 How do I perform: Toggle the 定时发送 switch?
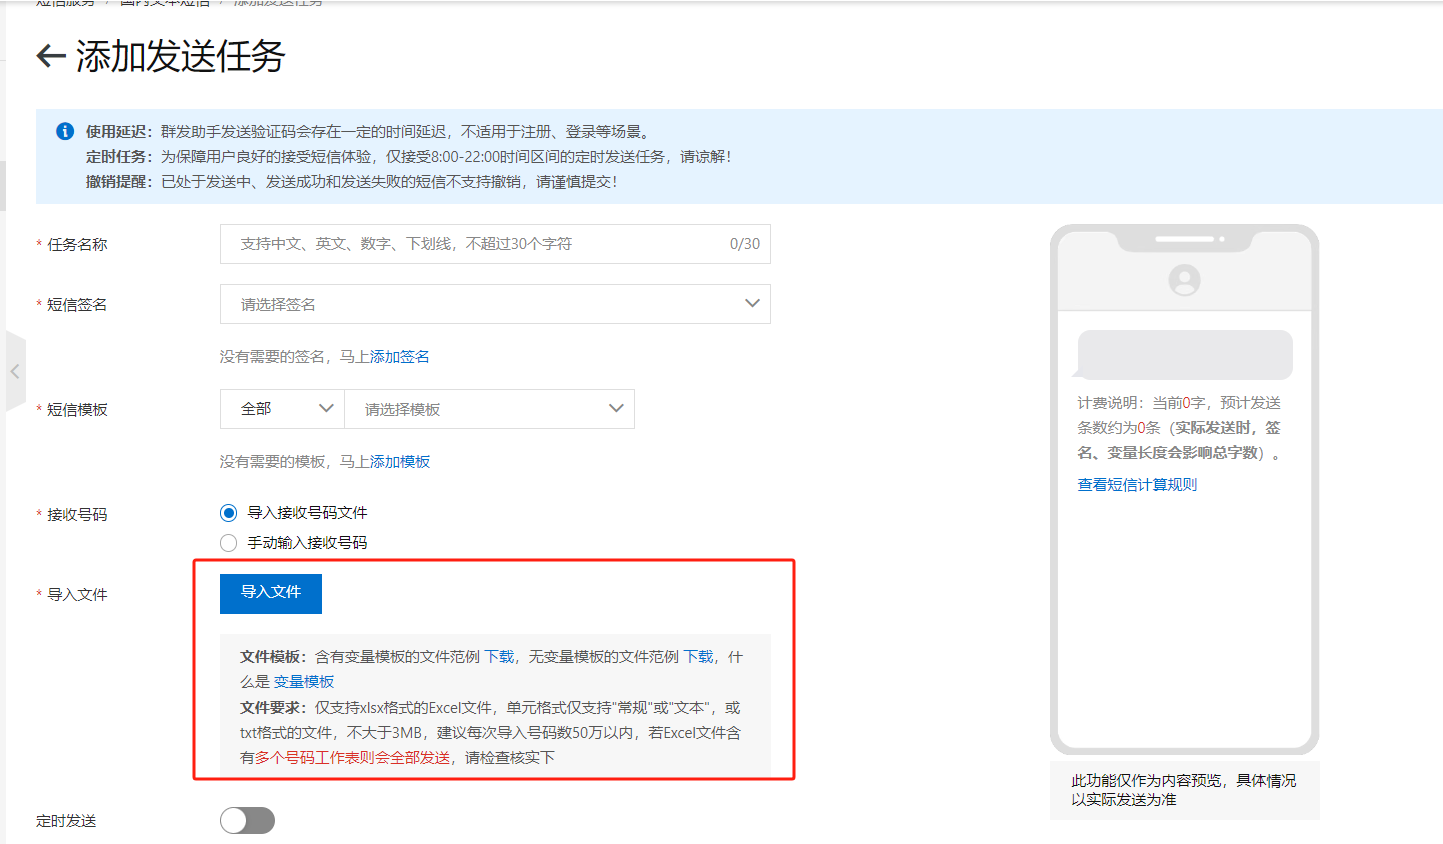pos(247,821)
